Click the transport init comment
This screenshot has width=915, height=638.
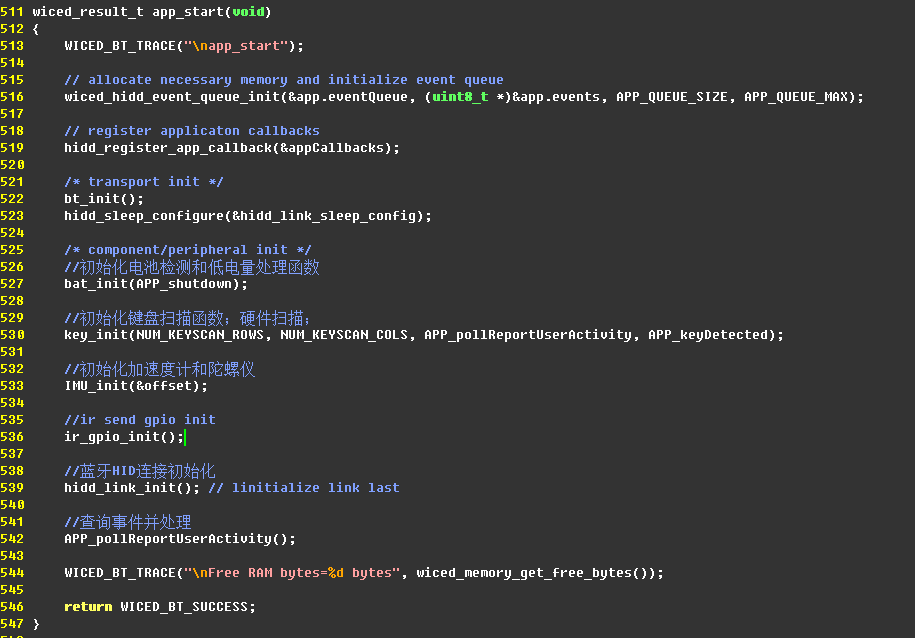pyautogui.click(x=144, y=182)
